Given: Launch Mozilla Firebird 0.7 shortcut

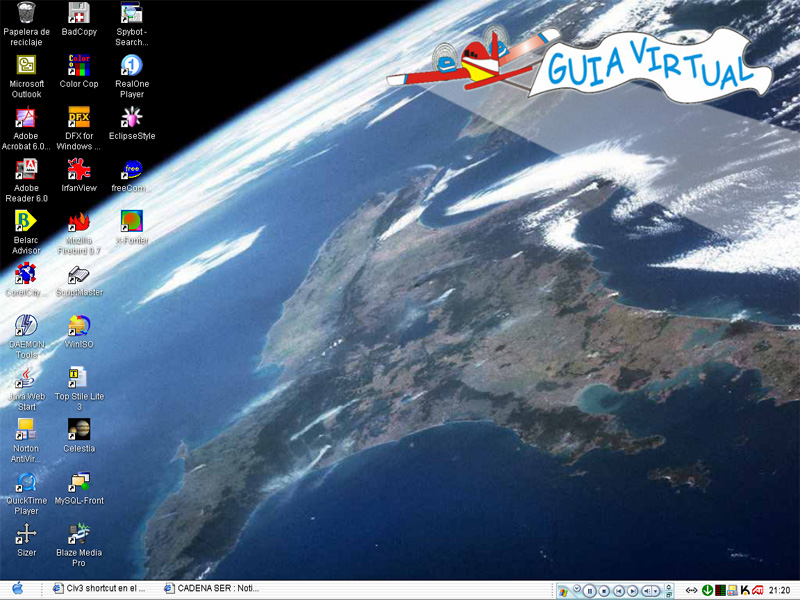Looking at the screenshot, I should pyautogui.click(x=79, y=222).
